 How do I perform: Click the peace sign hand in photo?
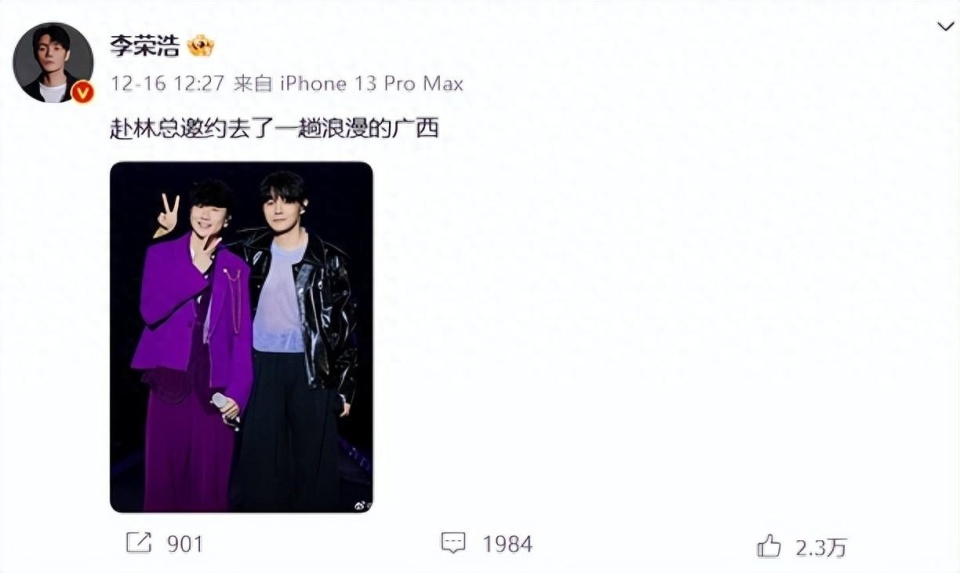(x=167, y=214)
